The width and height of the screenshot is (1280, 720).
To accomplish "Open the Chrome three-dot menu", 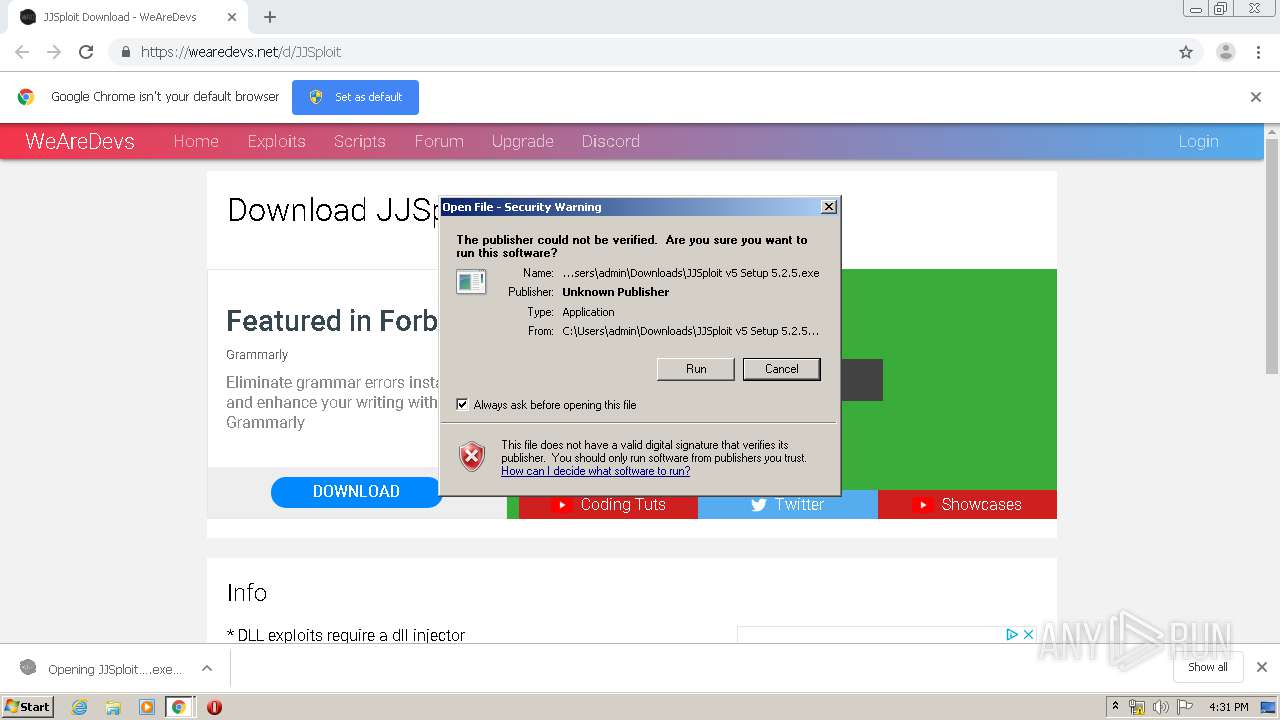I will click(x=1258, y=52).
